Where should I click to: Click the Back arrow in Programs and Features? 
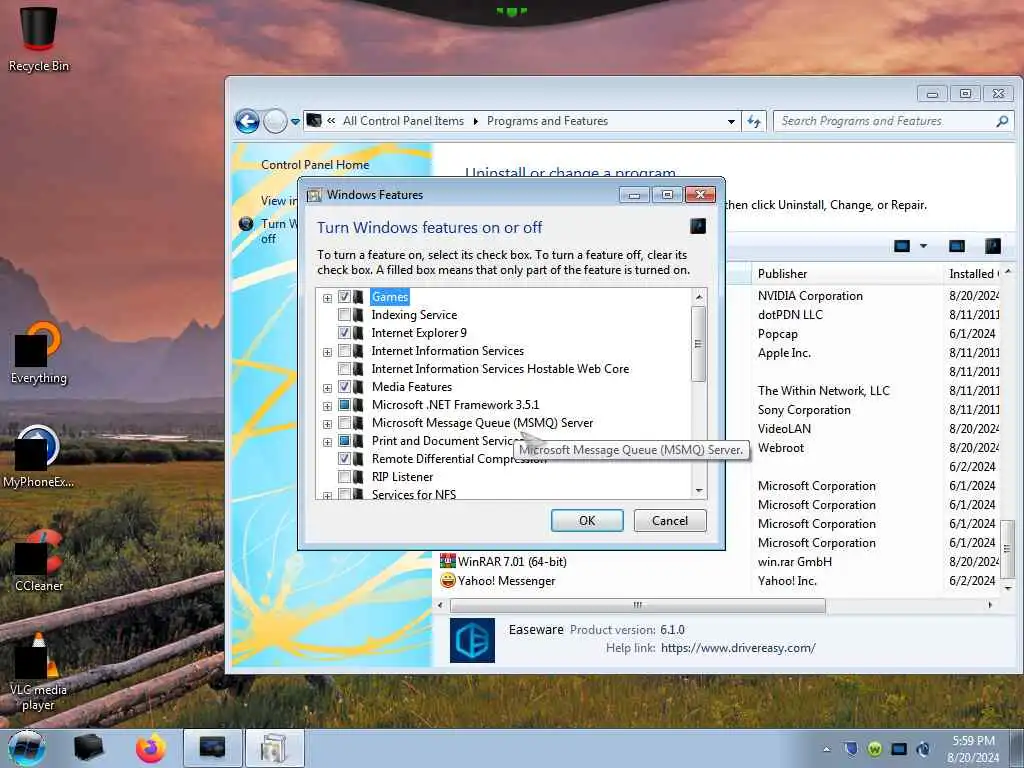coord(247,121)
